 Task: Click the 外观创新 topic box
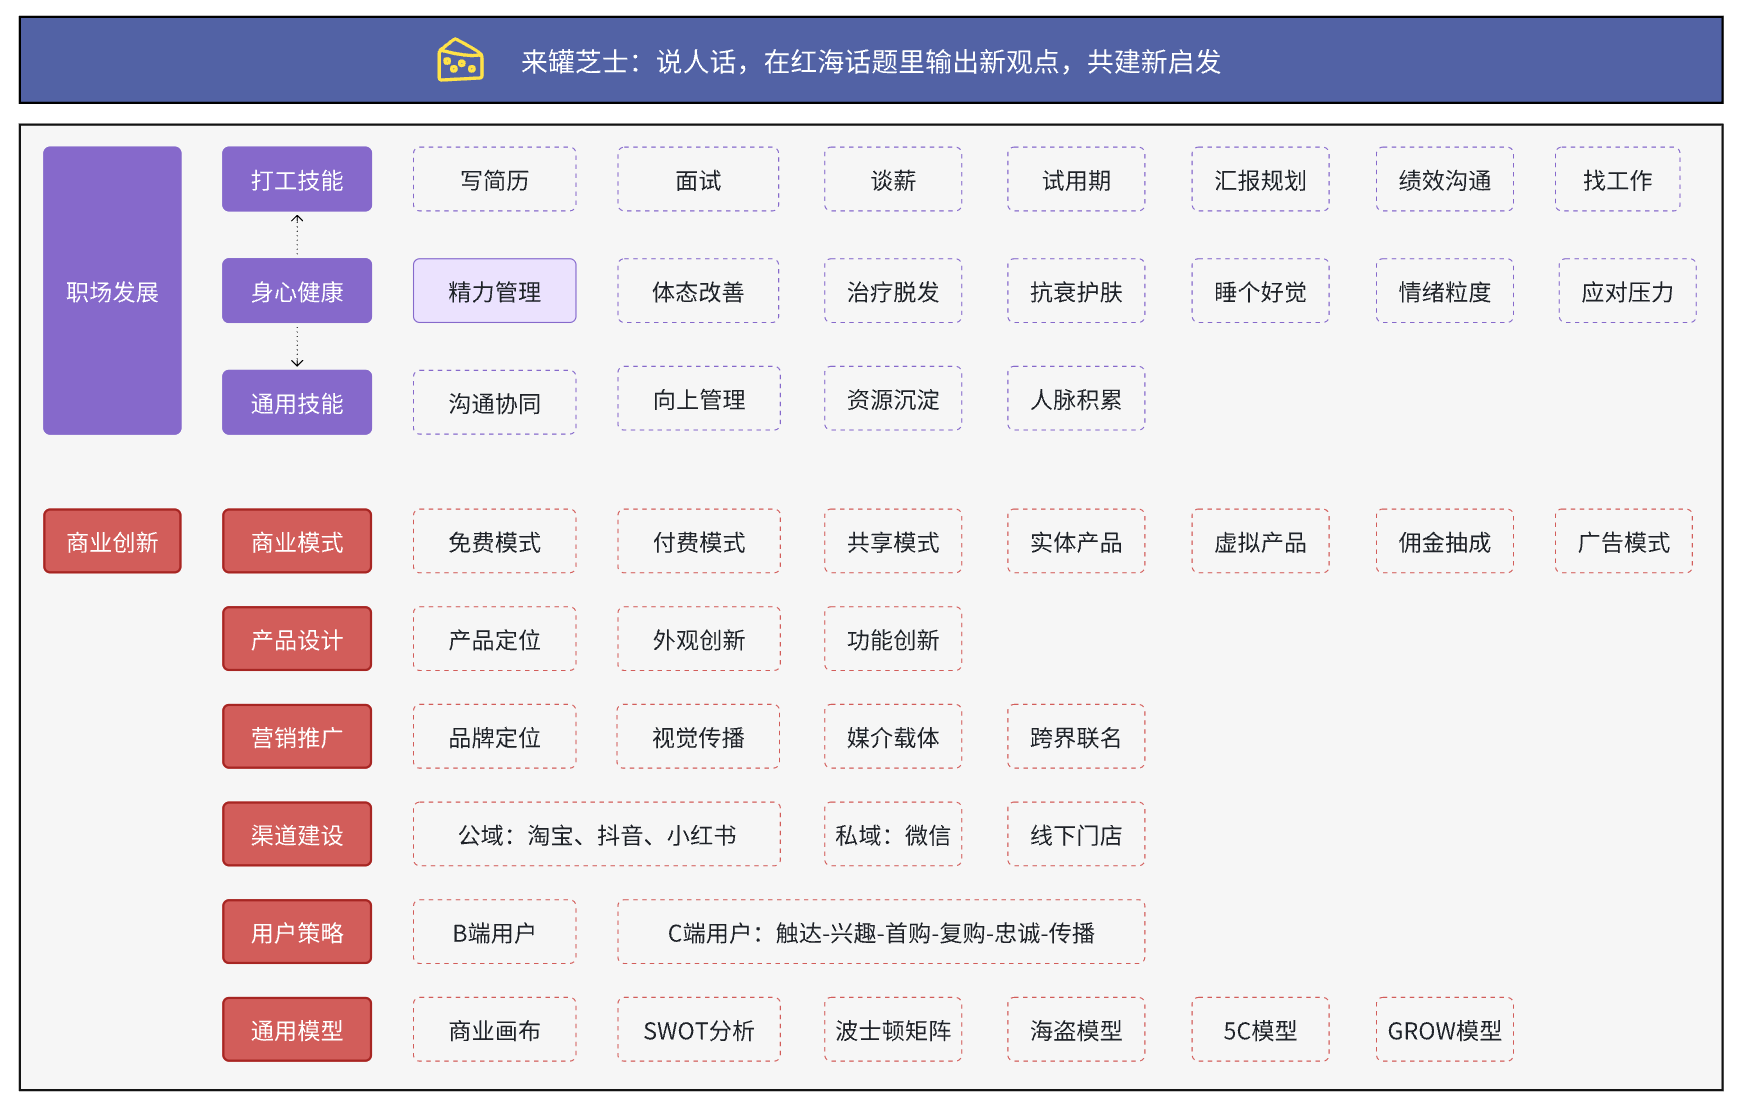point(699,639)
